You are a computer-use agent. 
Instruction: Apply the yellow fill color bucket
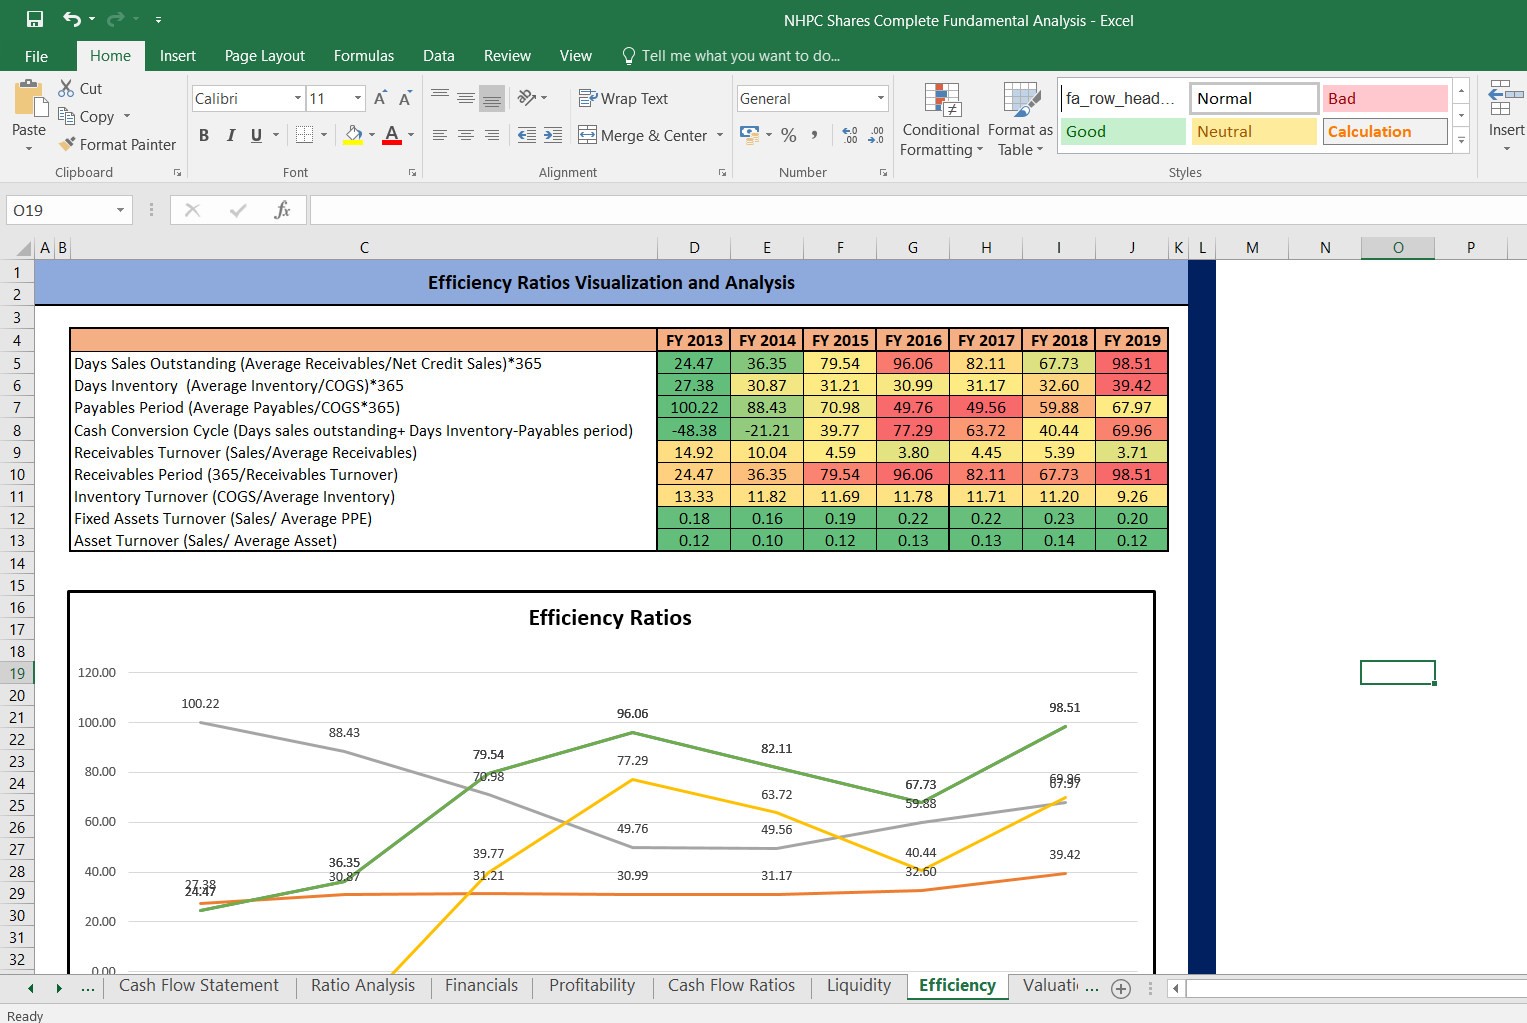coord(353,135)
